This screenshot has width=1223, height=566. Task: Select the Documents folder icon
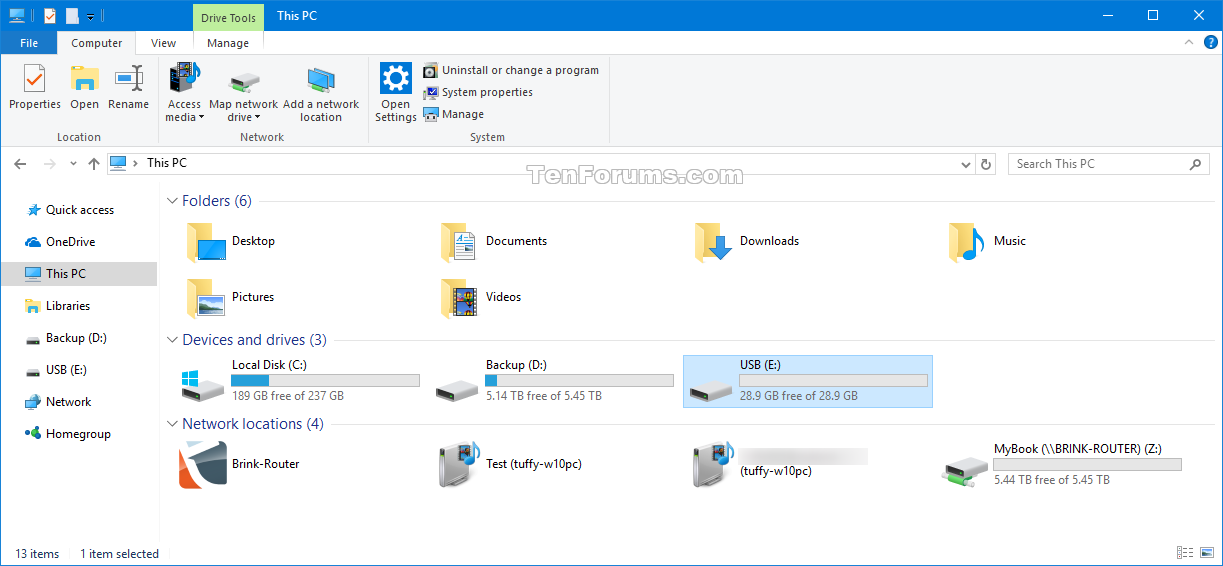(x=459, y=243)
